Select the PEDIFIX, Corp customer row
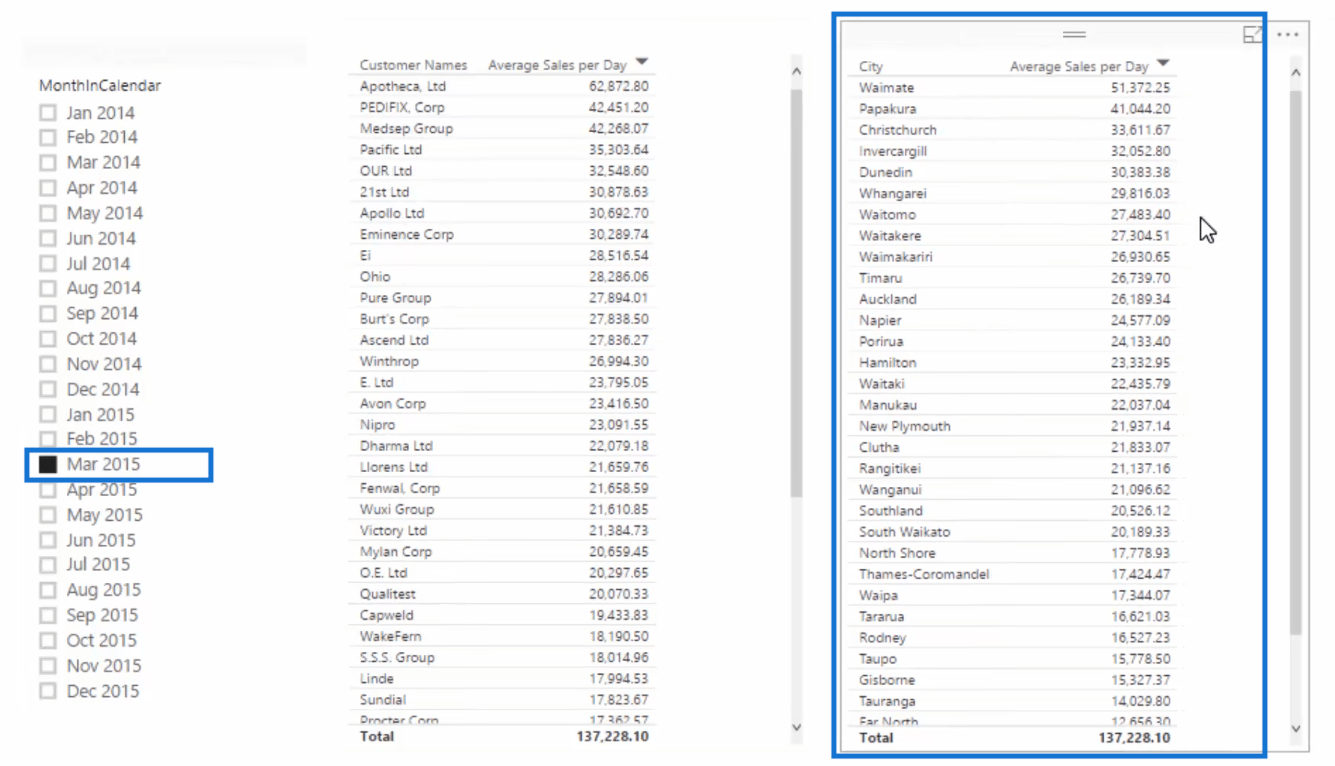1335x766 pixels. (x=504, y=108)
